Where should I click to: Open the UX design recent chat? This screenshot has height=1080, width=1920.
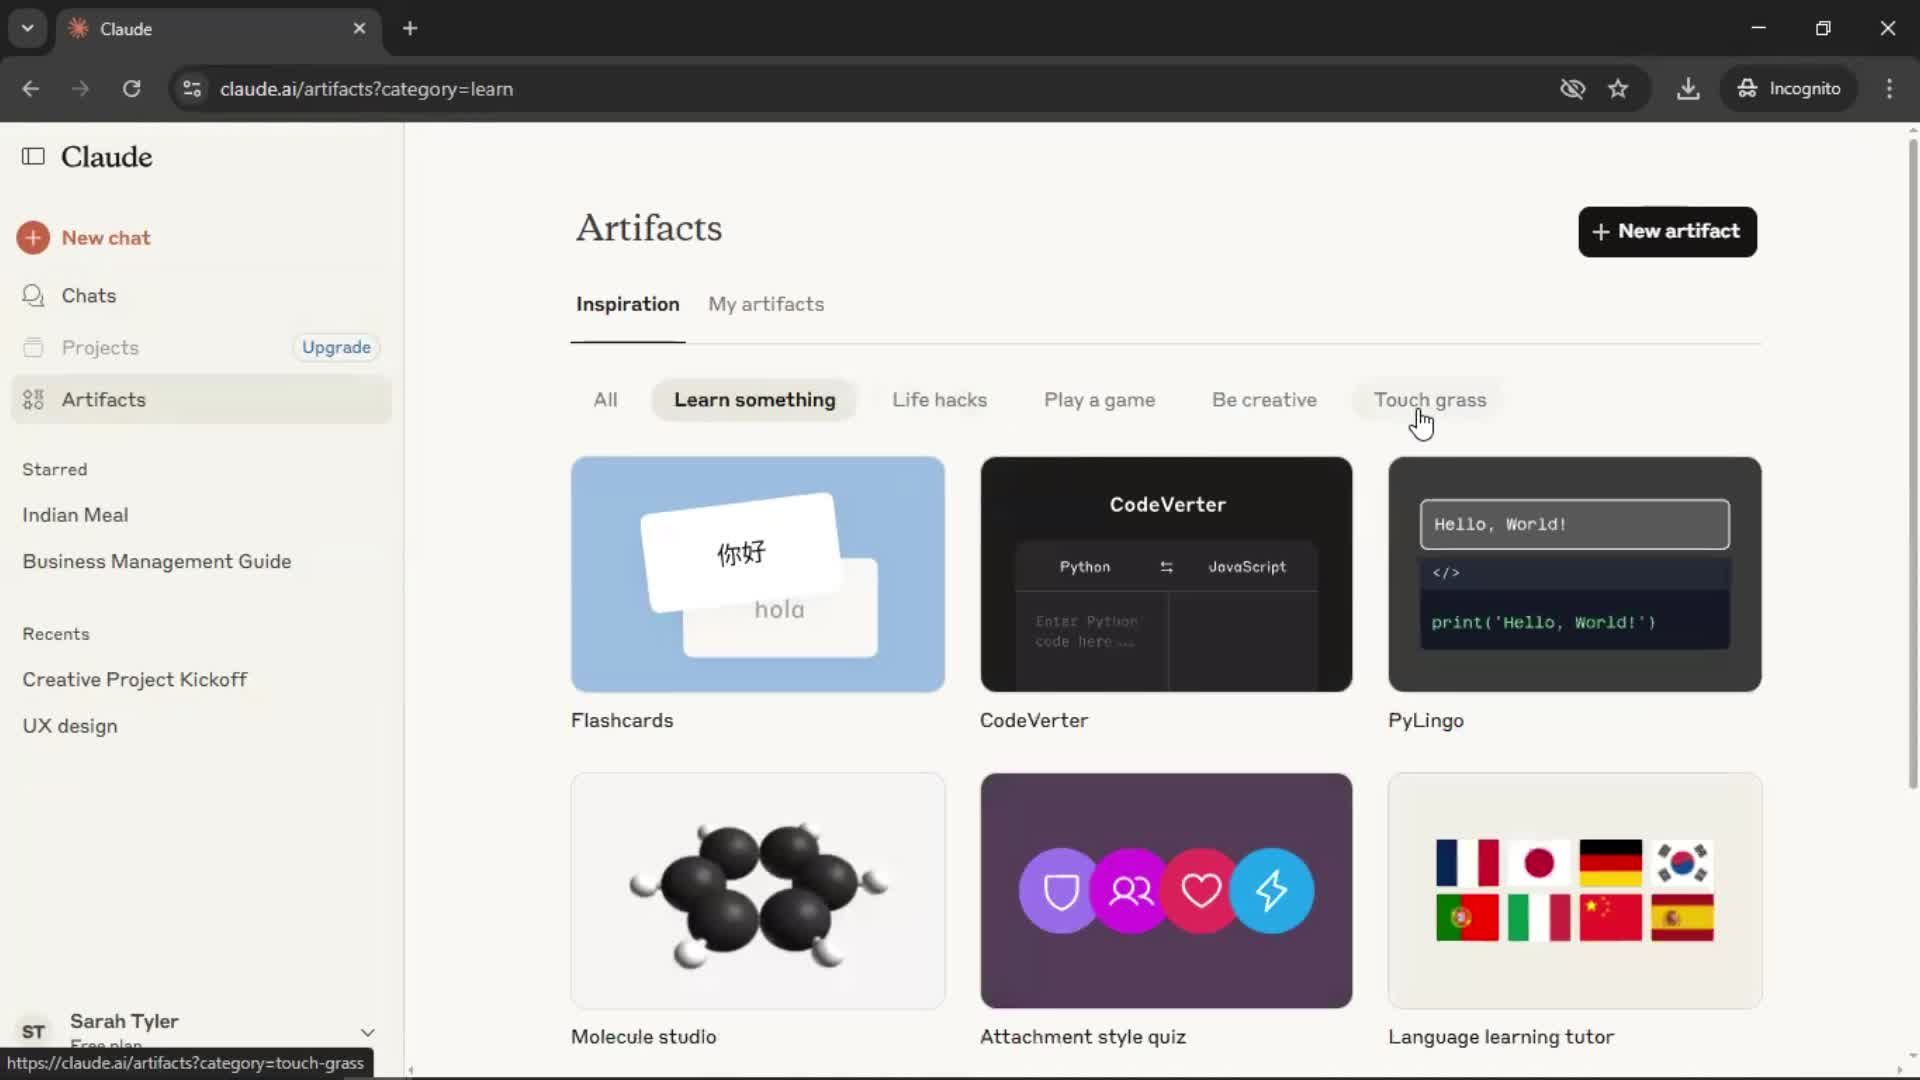pos(70,727)
